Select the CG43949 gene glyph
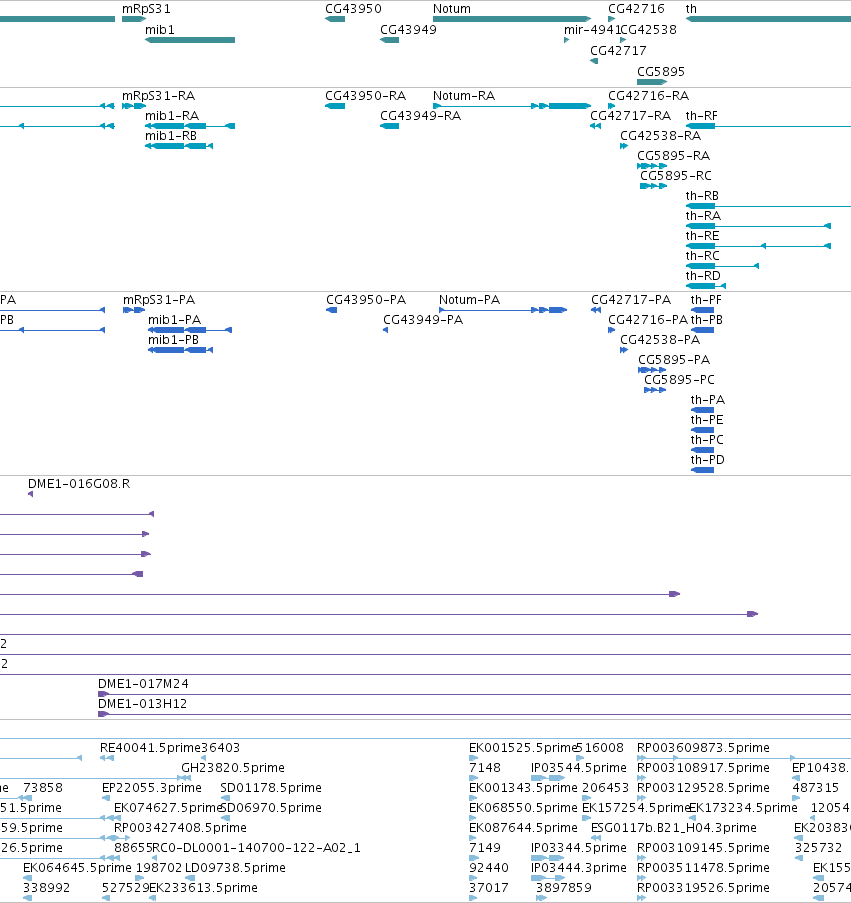 [x=390, y=40]
